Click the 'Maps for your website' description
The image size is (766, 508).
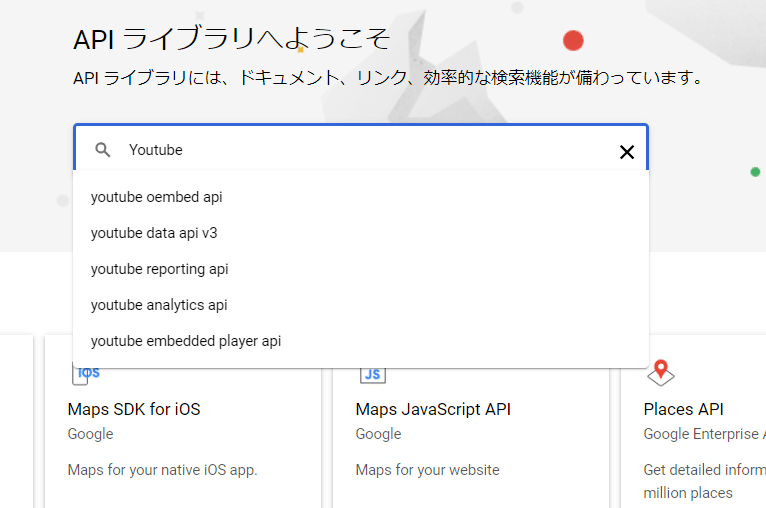[427, 470]
